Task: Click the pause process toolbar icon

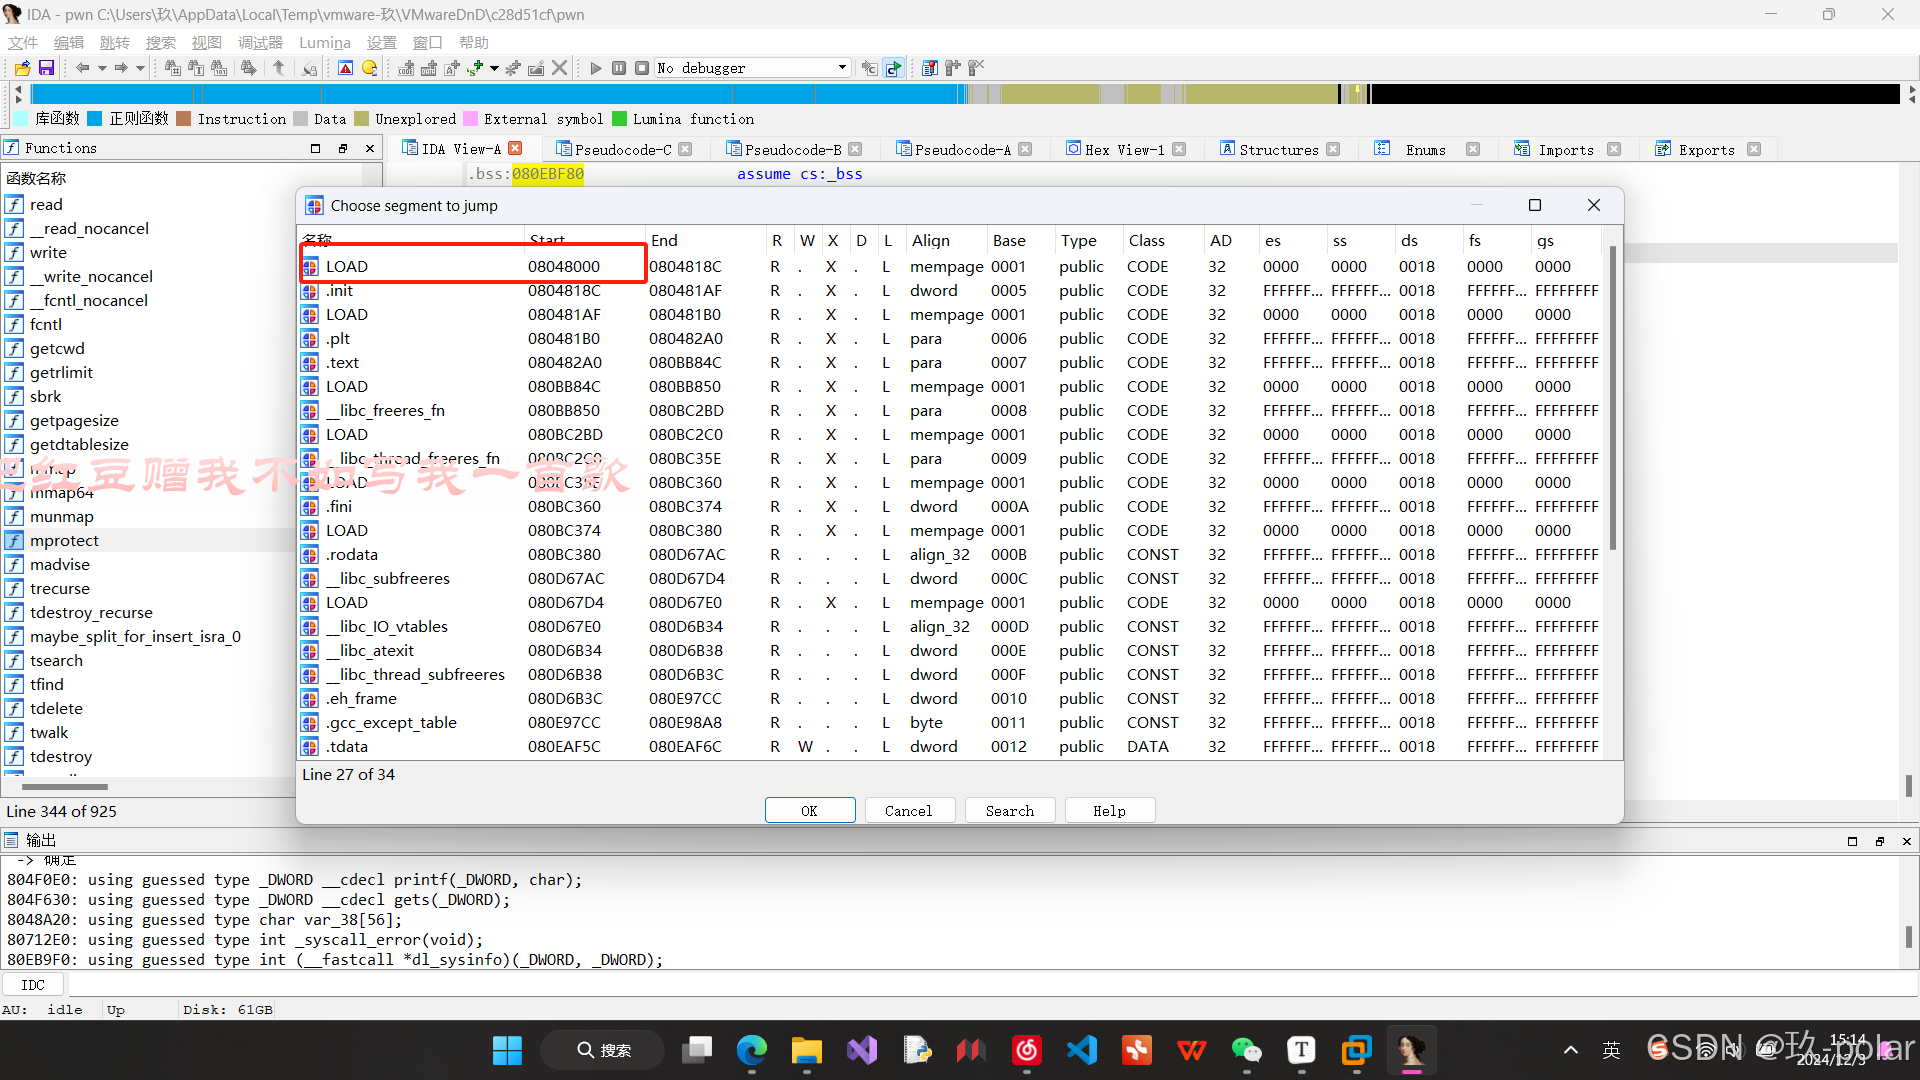Action: [x=619, y=68]
